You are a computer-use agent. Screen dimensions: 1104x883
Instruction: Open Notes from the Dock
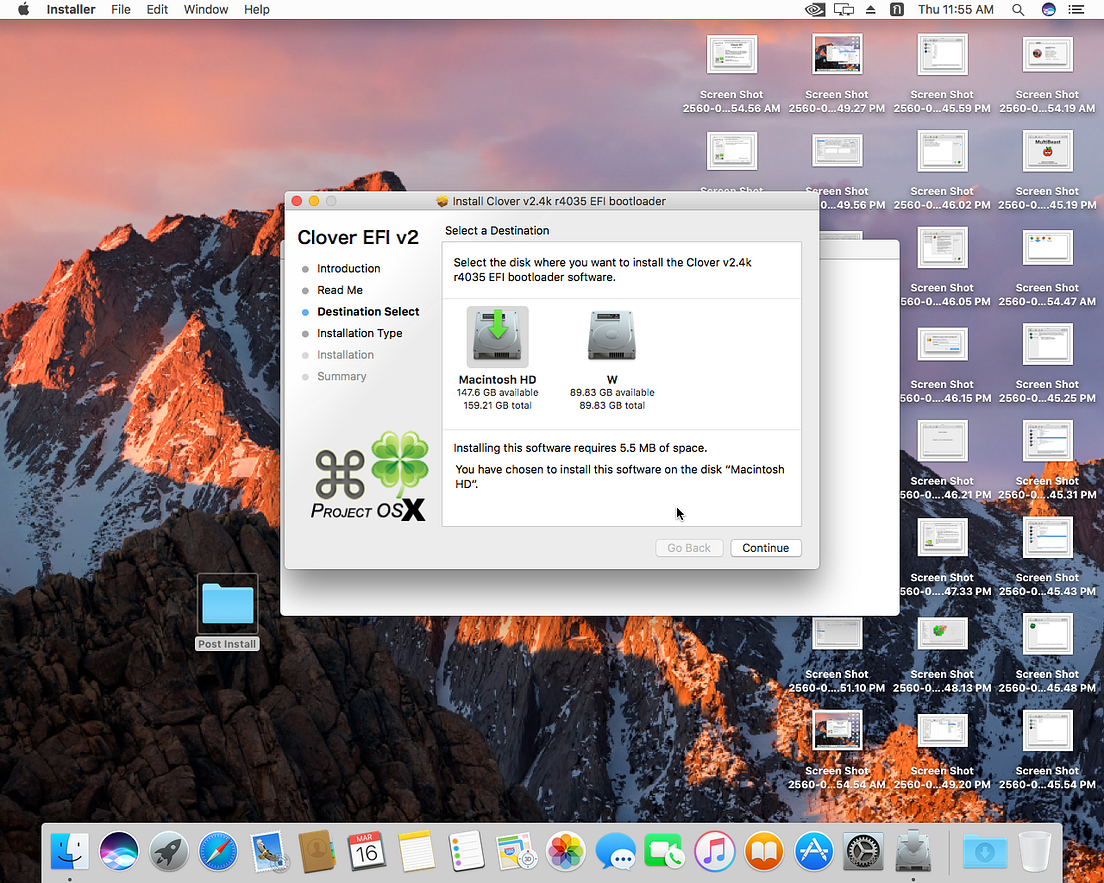coord(416,851)
